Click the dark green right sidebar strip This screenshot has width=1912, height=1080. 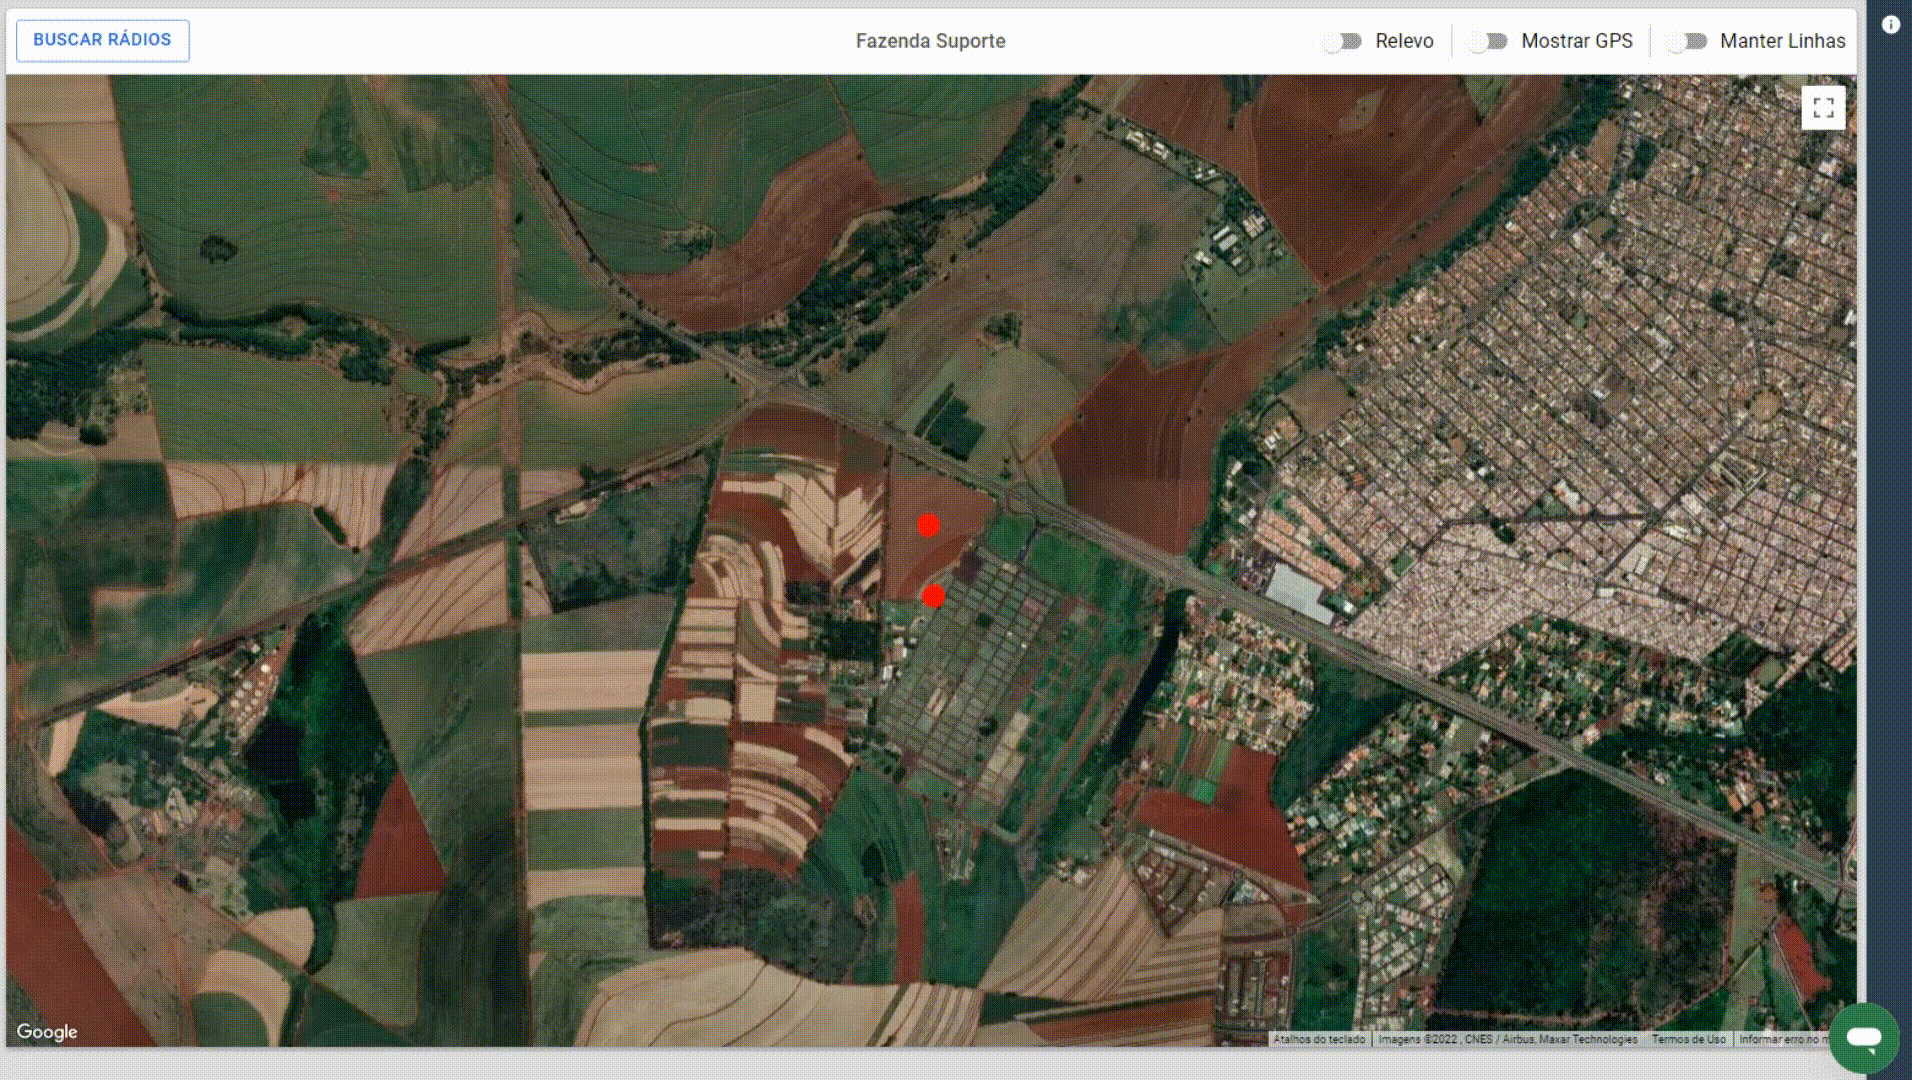[1889, 540]
